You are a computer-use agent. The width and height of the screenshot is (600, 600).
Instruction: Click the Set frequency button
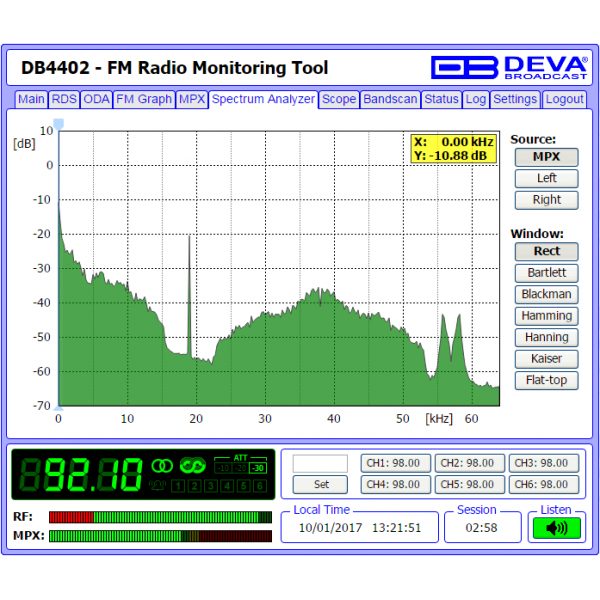pos(320,484)
